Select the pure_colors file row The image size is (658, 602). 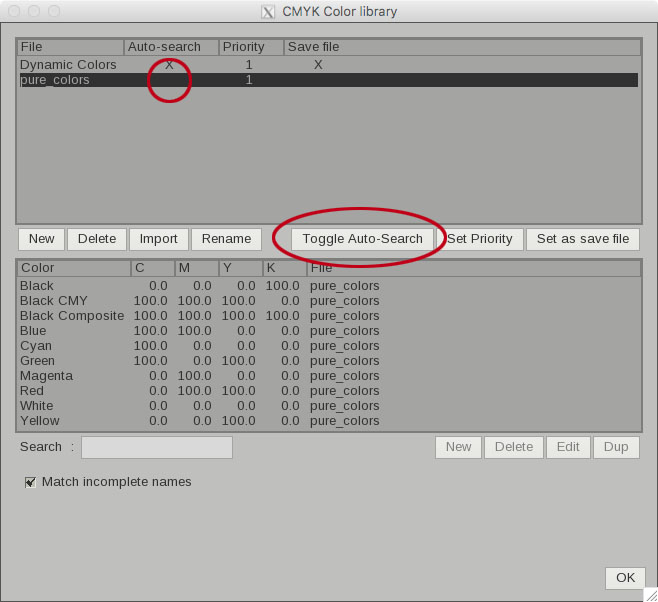tap(55, 80)
